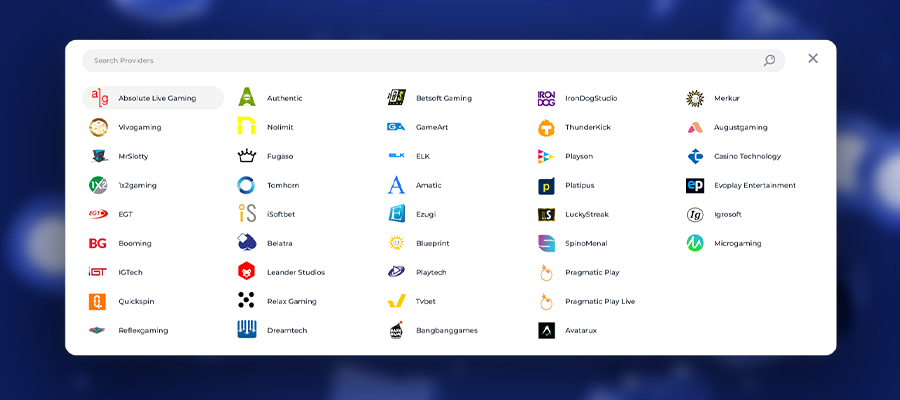Click the SpinoMenal gradient logo
Image resolution: width=900 pixels, height=400 pixels.
tap(546, 243)
